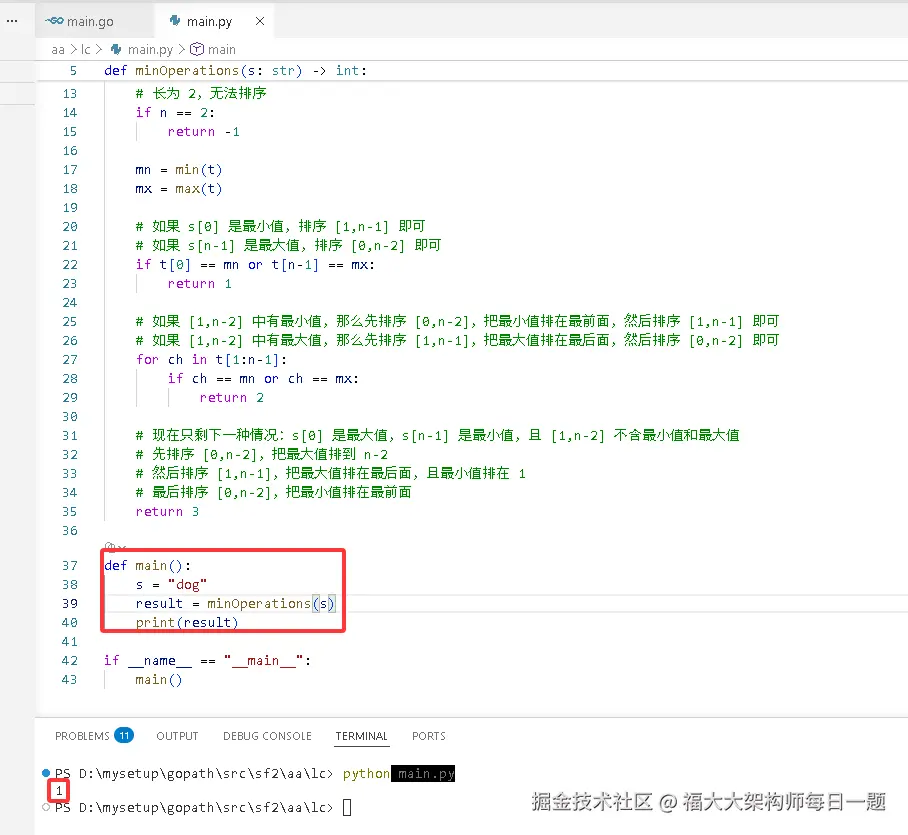Click the 'mn = min(t)' line
Screen dimensions: 908x835
(x=178, y=170)
